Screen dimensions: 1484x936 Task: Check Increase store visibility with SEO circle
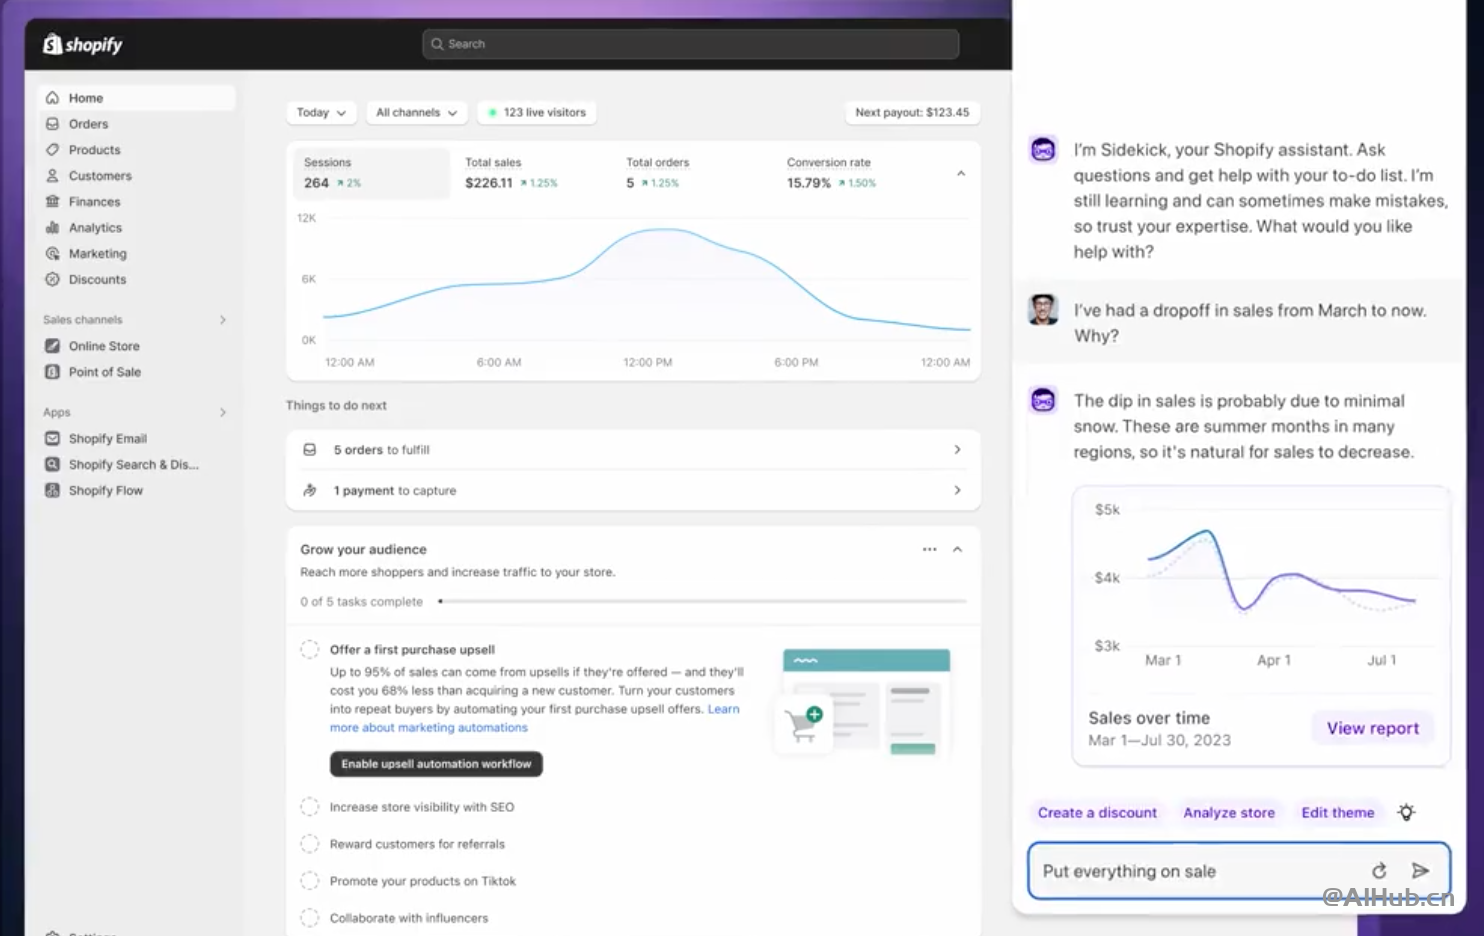310,807
